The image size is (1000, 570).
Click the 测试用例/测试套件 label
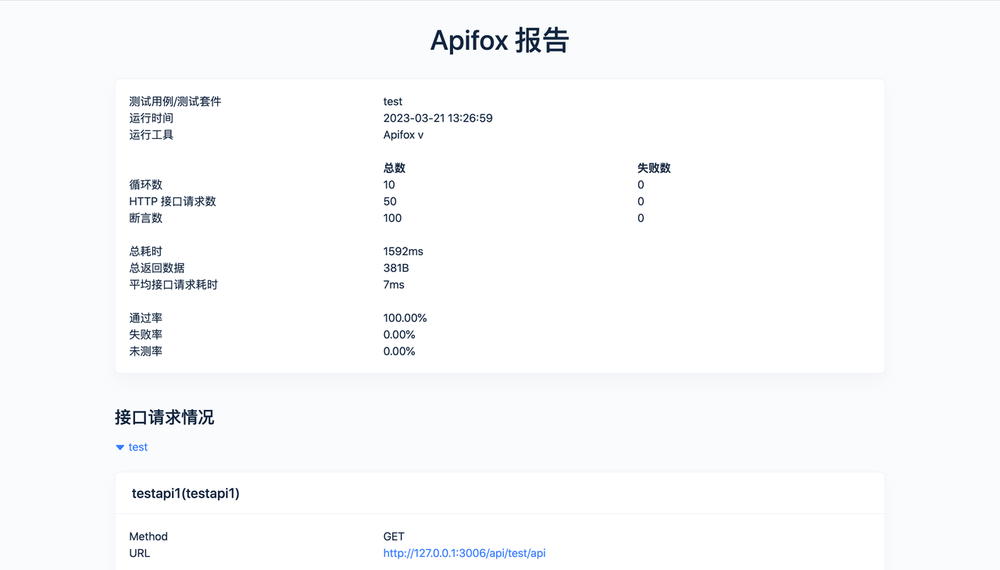click(175, 101)
